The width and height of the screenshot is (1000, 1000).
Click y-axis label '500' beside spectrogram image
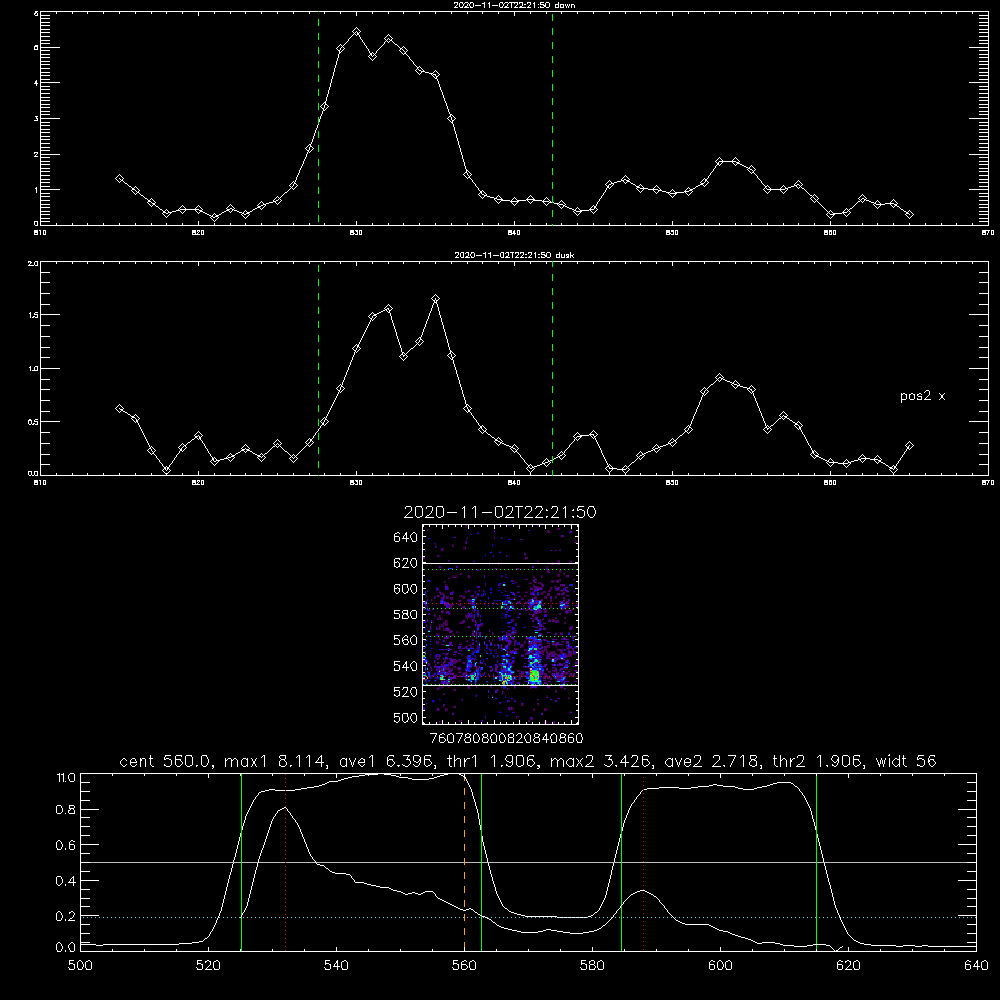(x=406, y=717)
